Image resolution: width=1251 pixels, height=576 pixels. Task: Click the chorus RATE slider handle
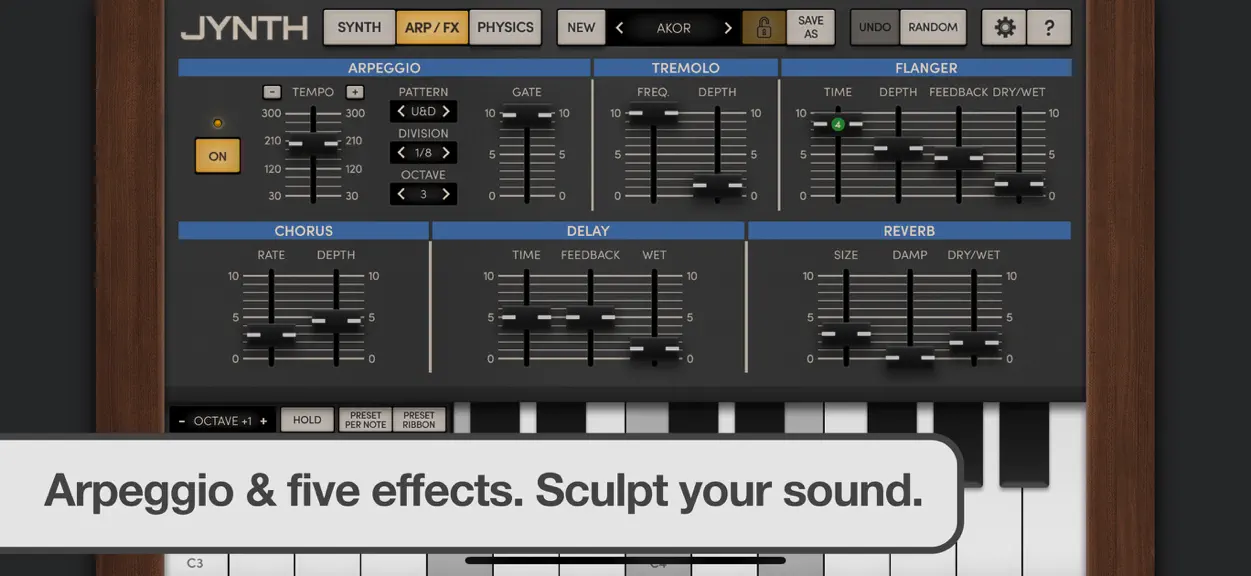pyautogui.click(x=271, y=335)
